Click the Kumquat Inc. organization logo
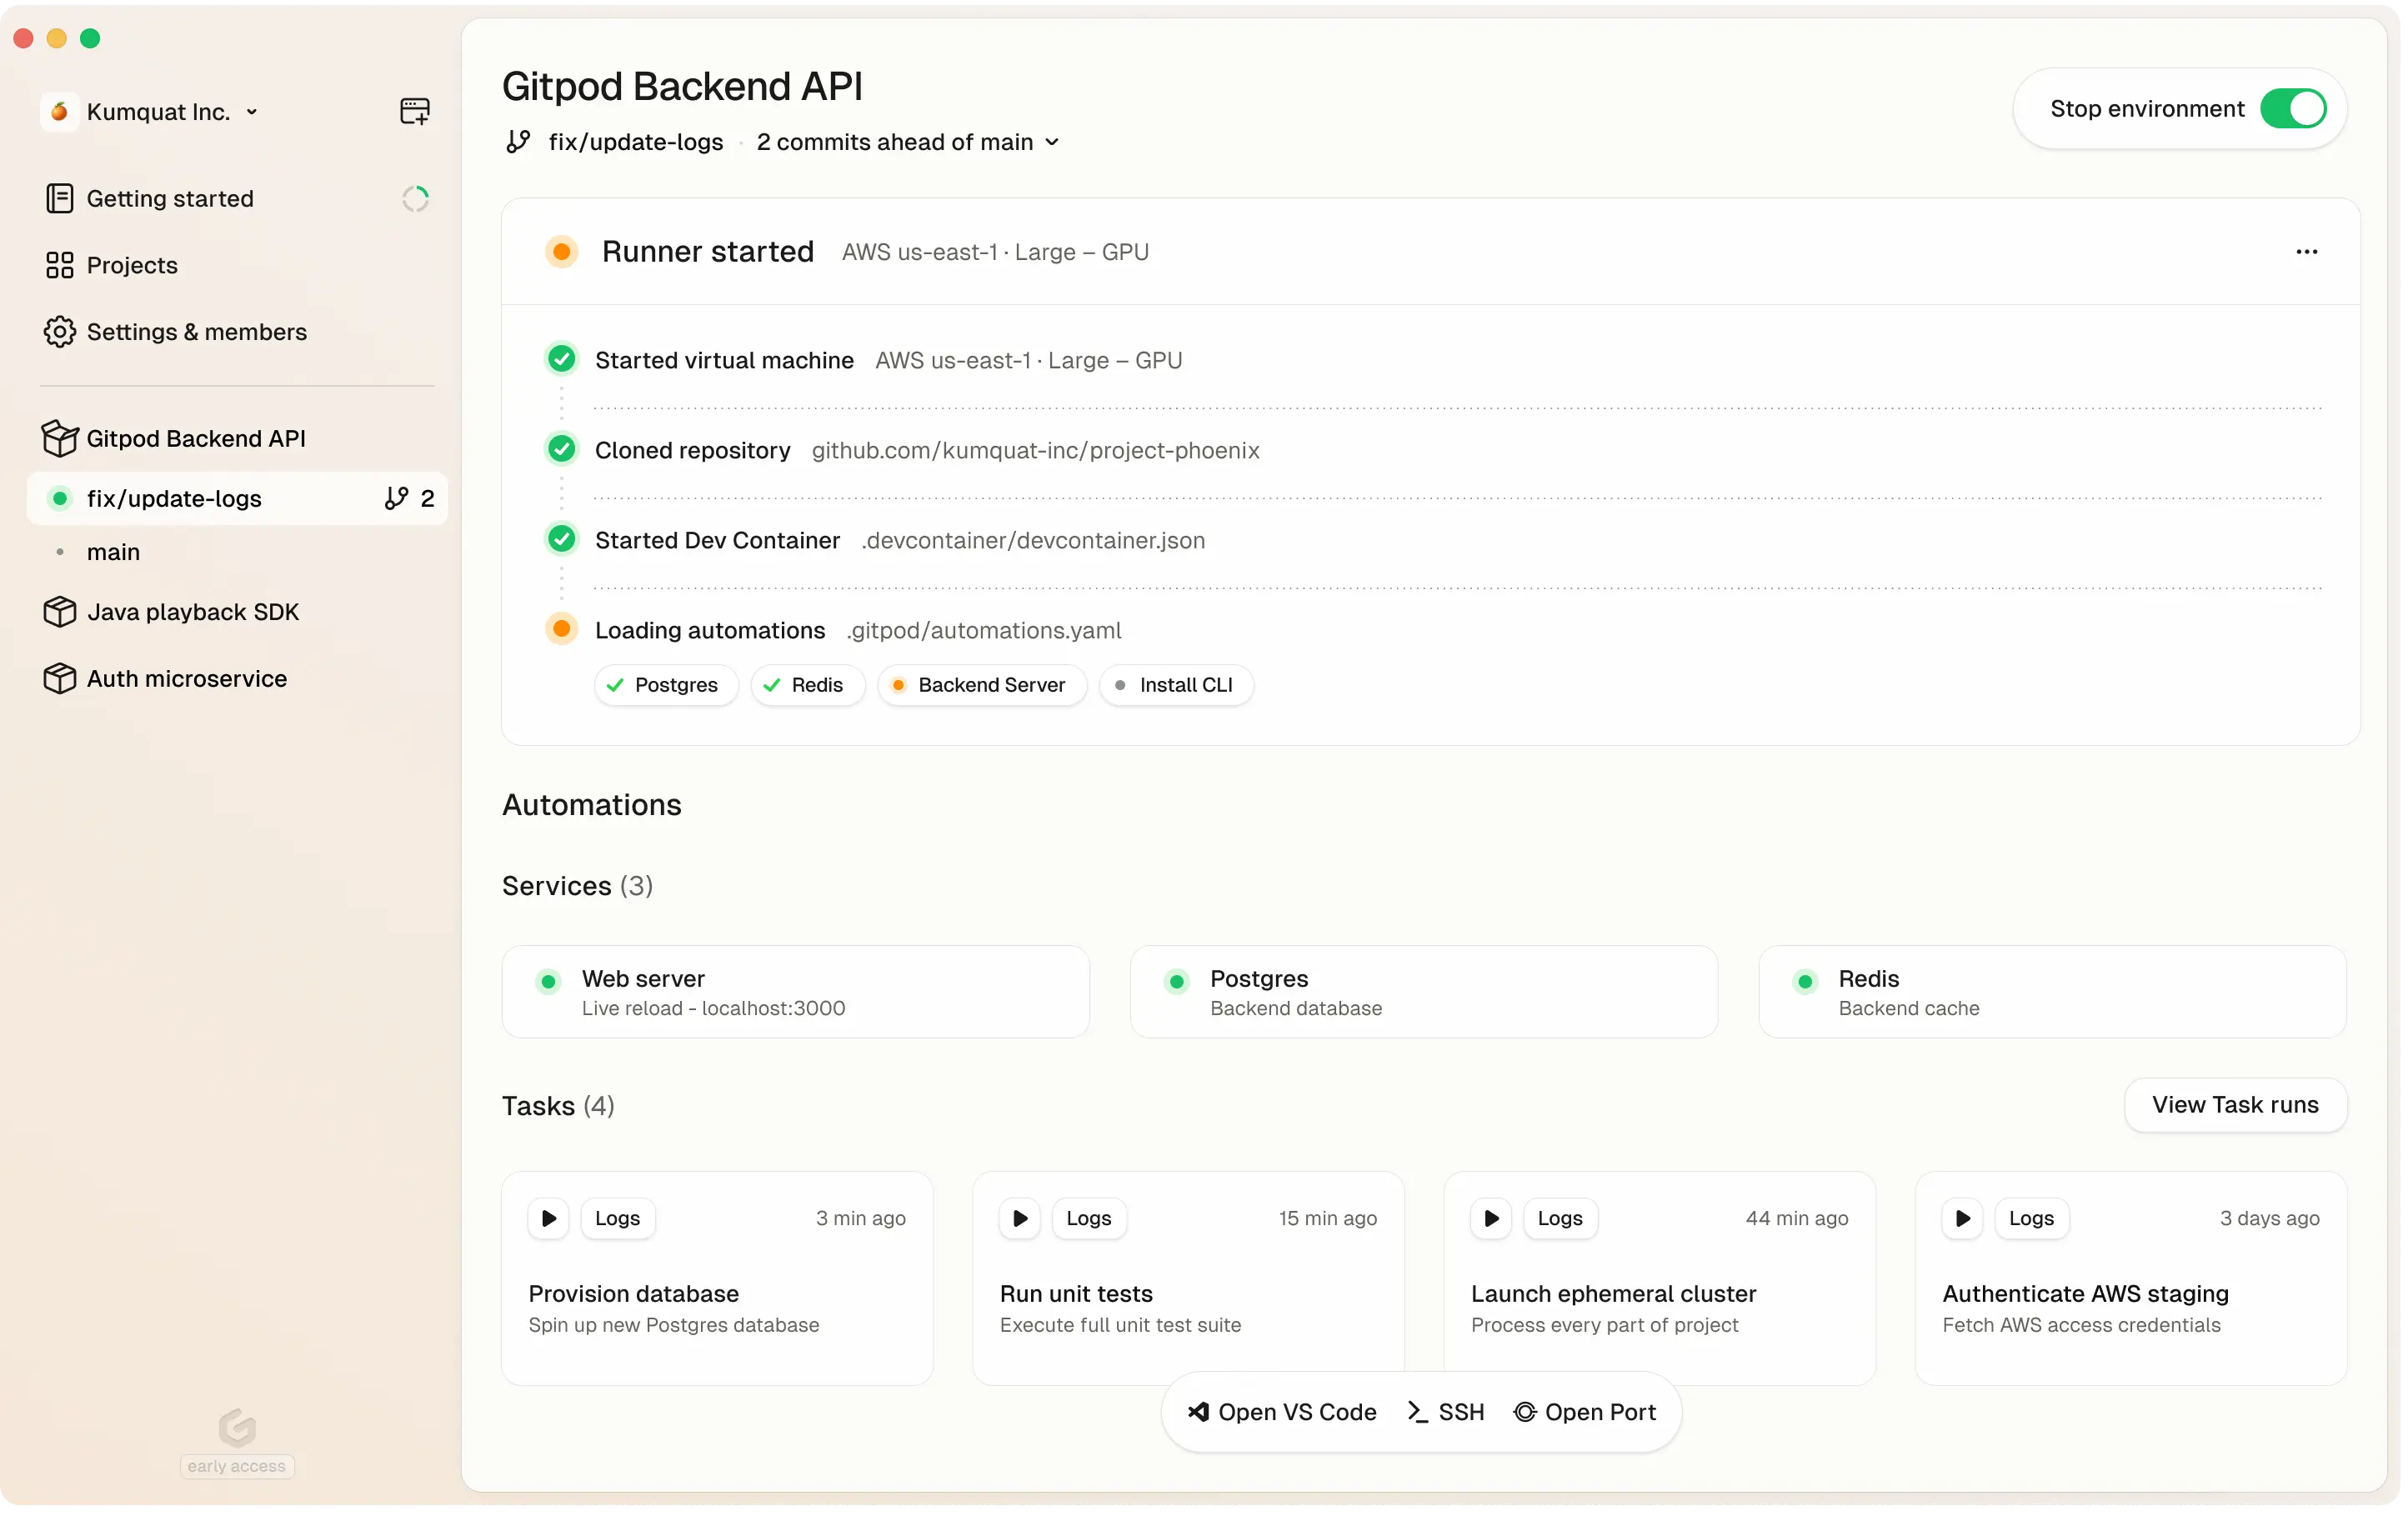This screenshot has width=2408, height=1516. coord(60,111)
